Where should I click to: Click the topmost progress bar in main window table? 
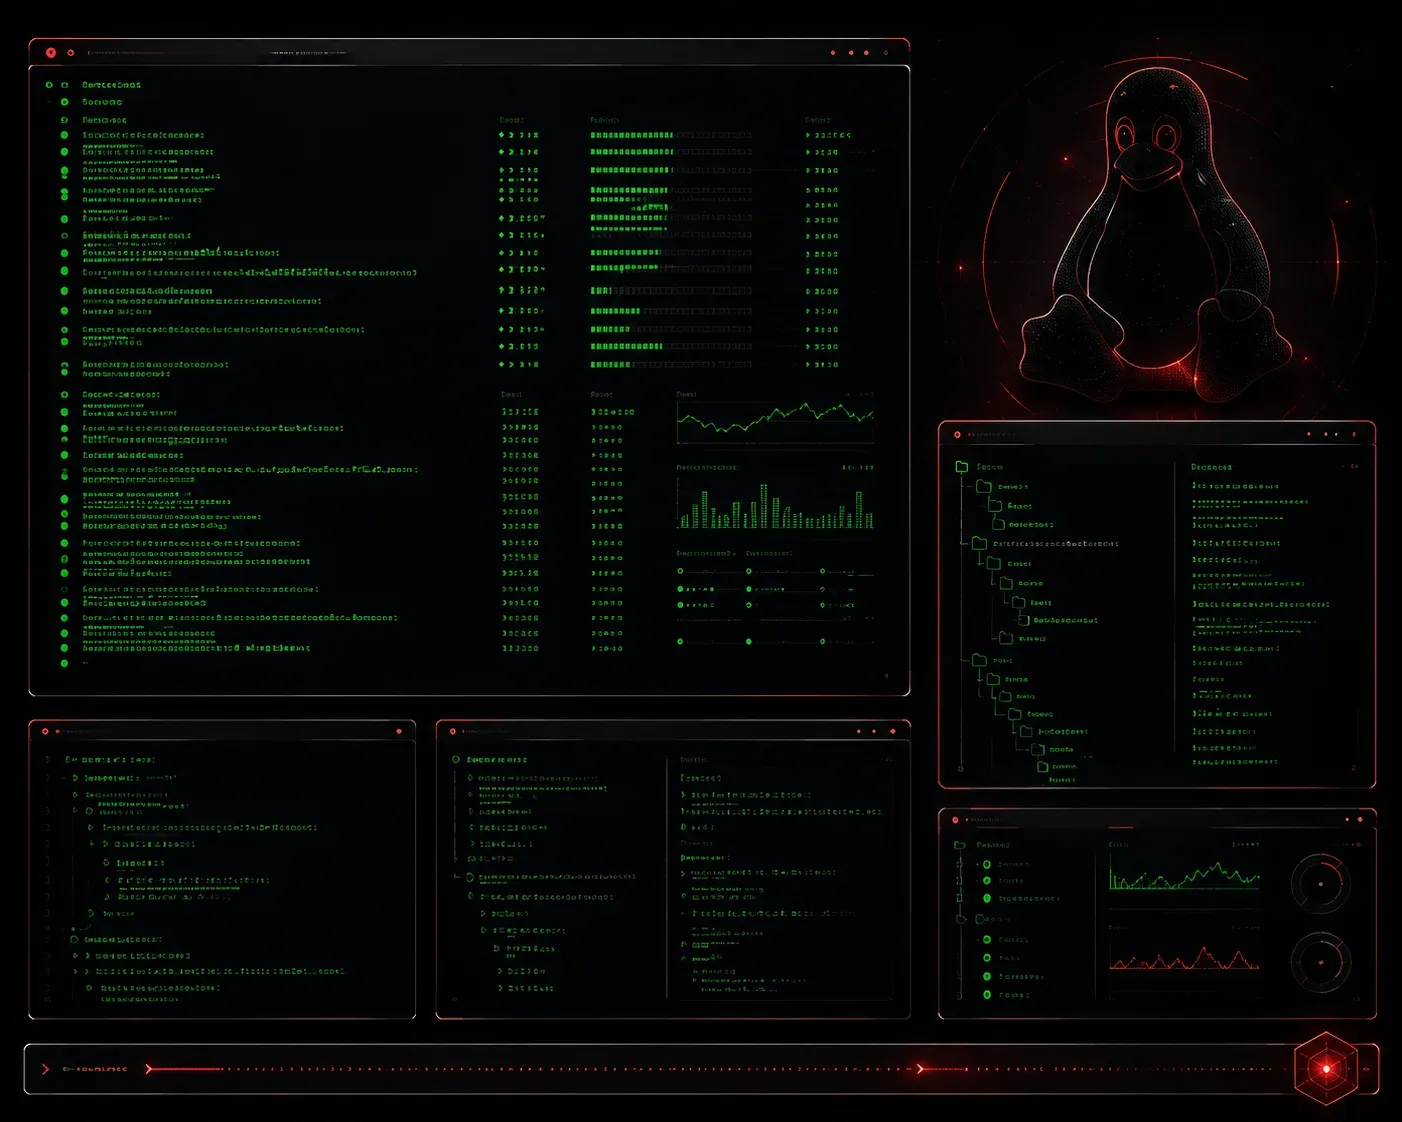(671, 135)
